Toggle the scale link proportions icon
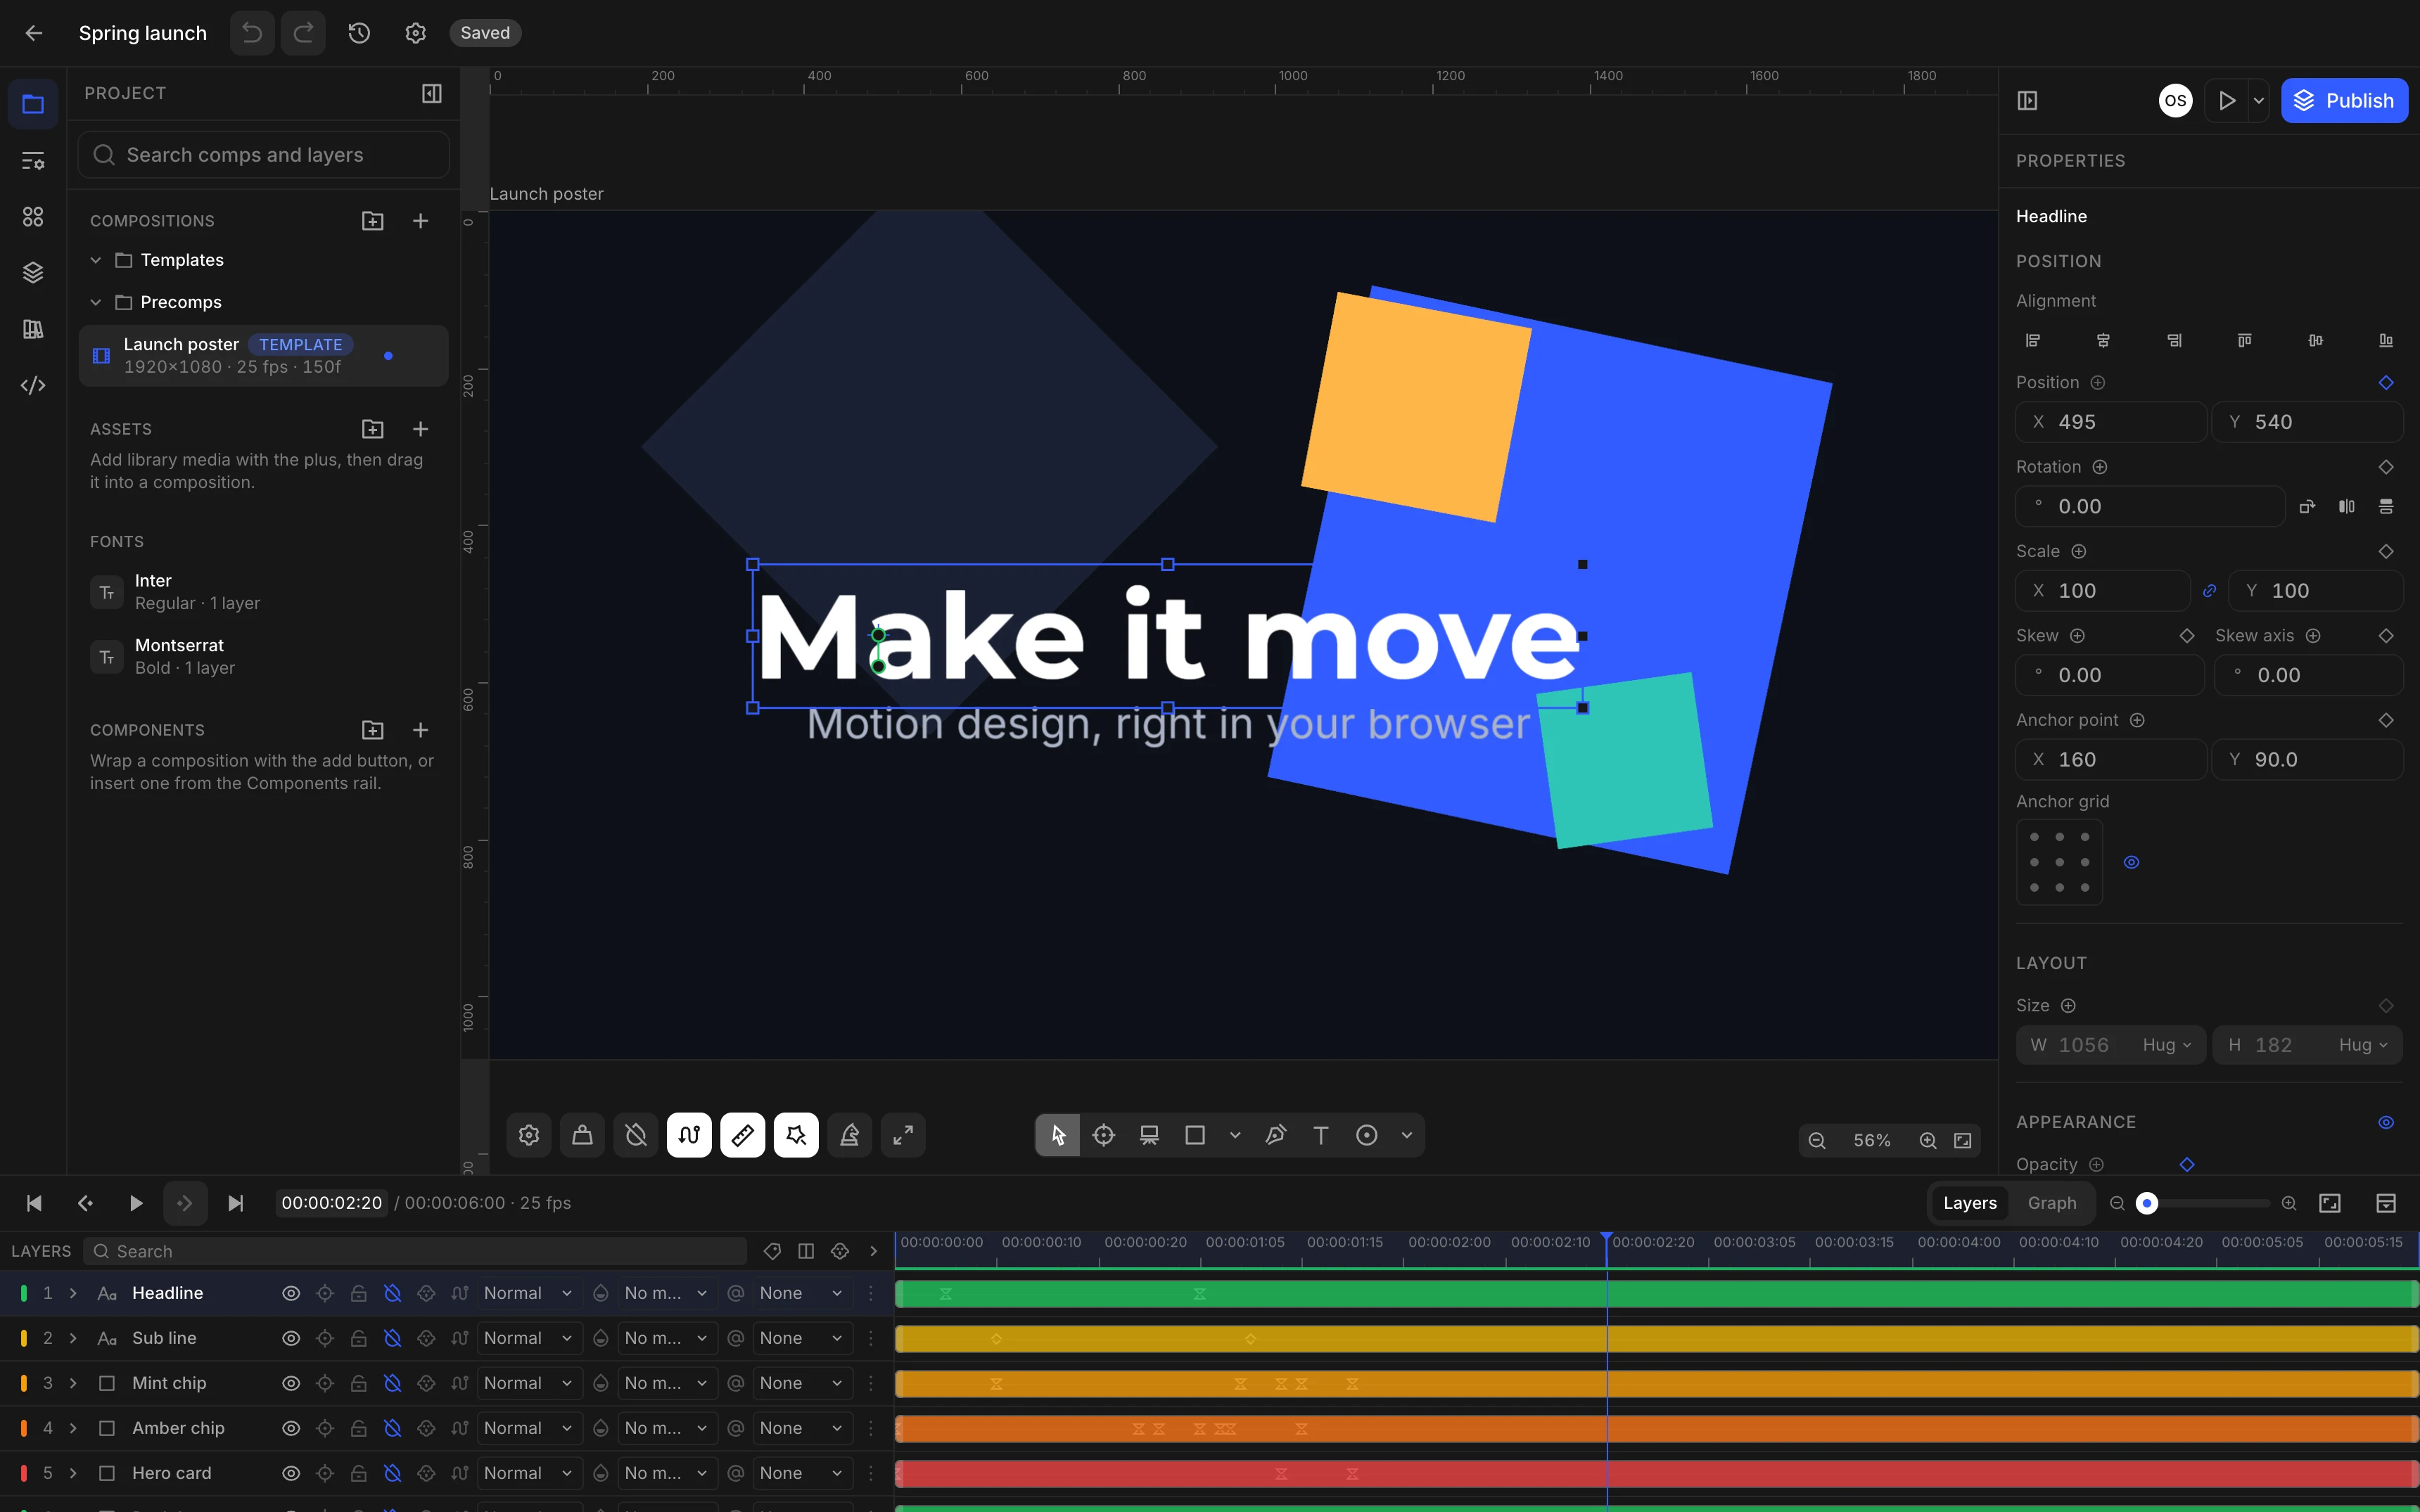Image resolution: width=2420 pixels, height=1512 pixels. (x=2210, y=591)
